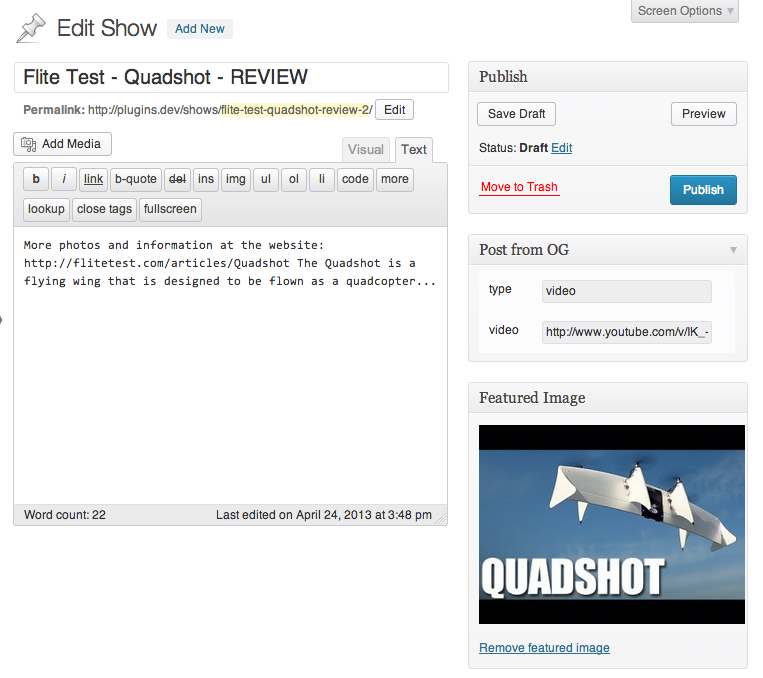Click the highlighted permalink slug text
Screen dimensions: 763x678
(x=296, y=110)
